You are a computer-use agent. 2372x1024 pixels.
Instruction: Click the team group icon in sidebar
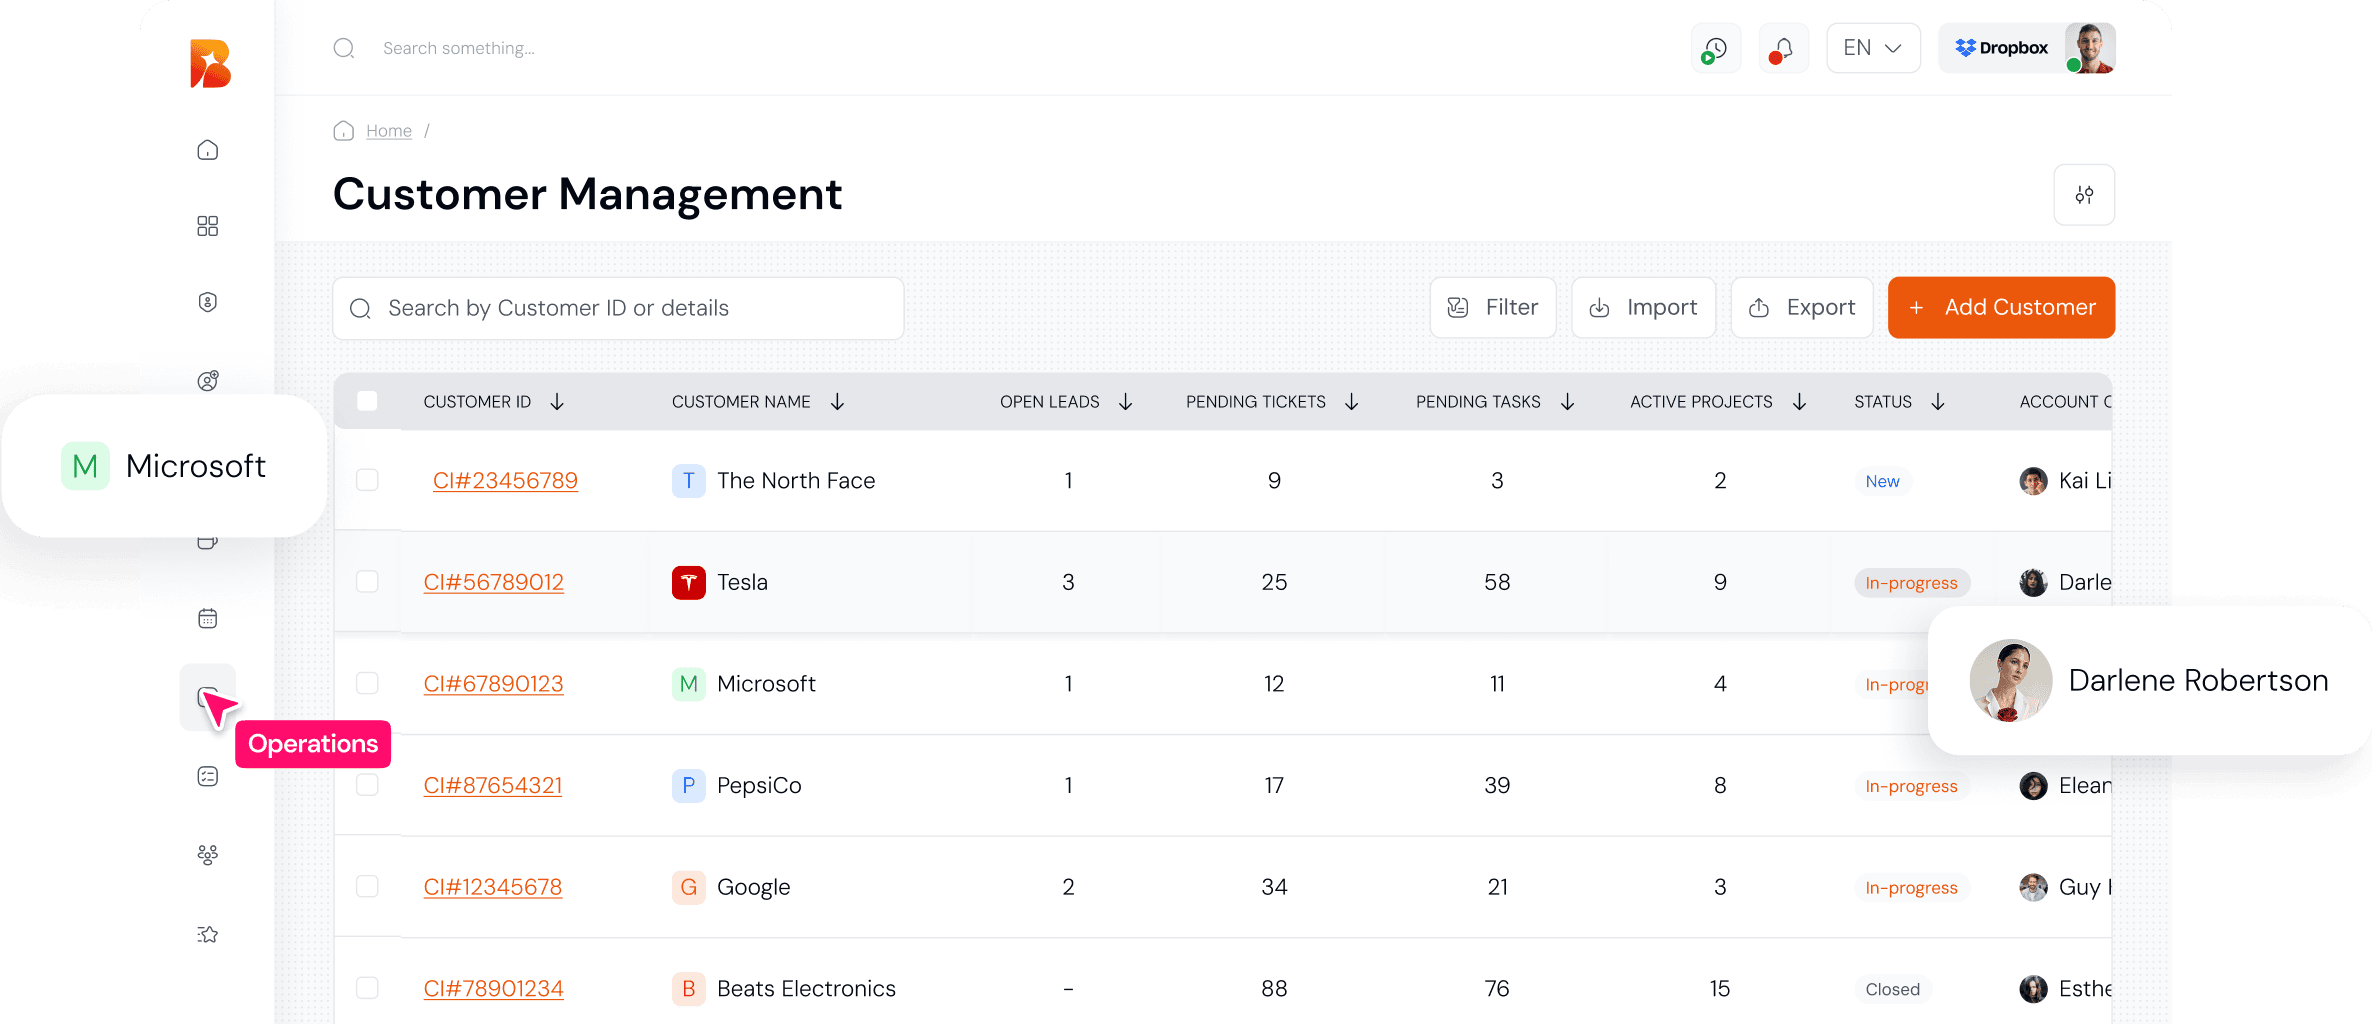click(x=207, y=855)
